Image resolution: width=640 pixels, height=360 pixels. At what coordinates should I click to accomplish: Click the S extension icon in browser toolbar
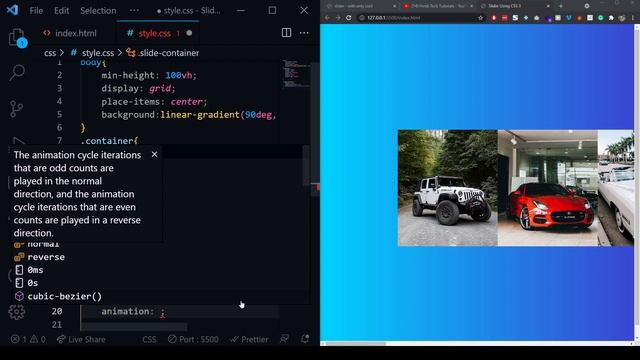click(x=515, y=18)
